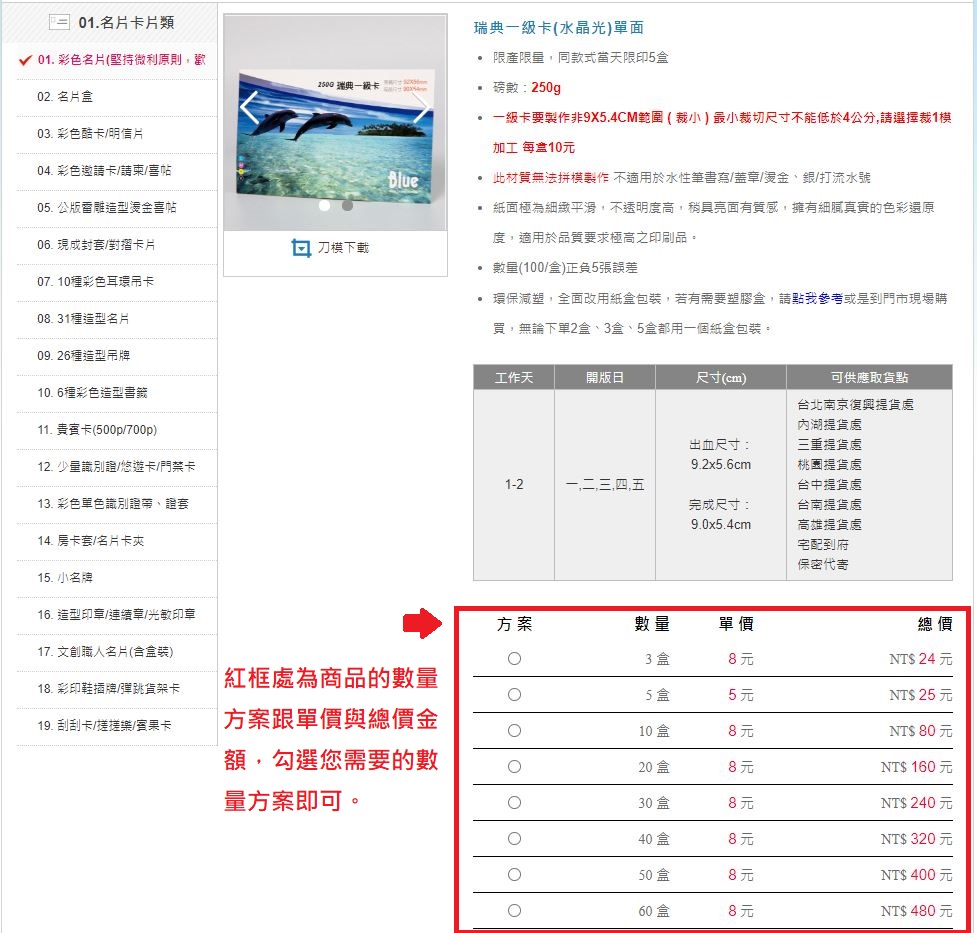Click total price NT$ 160 元
Image resolution: width=977 pixels, height=933 pixels.
[x=917, y=767]
